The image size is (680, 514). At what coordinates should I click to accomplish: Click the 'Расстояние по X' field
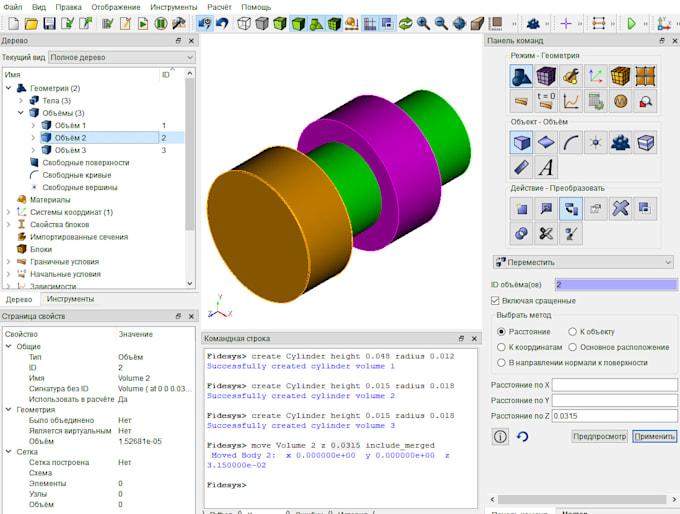click(x=615, y=385)
